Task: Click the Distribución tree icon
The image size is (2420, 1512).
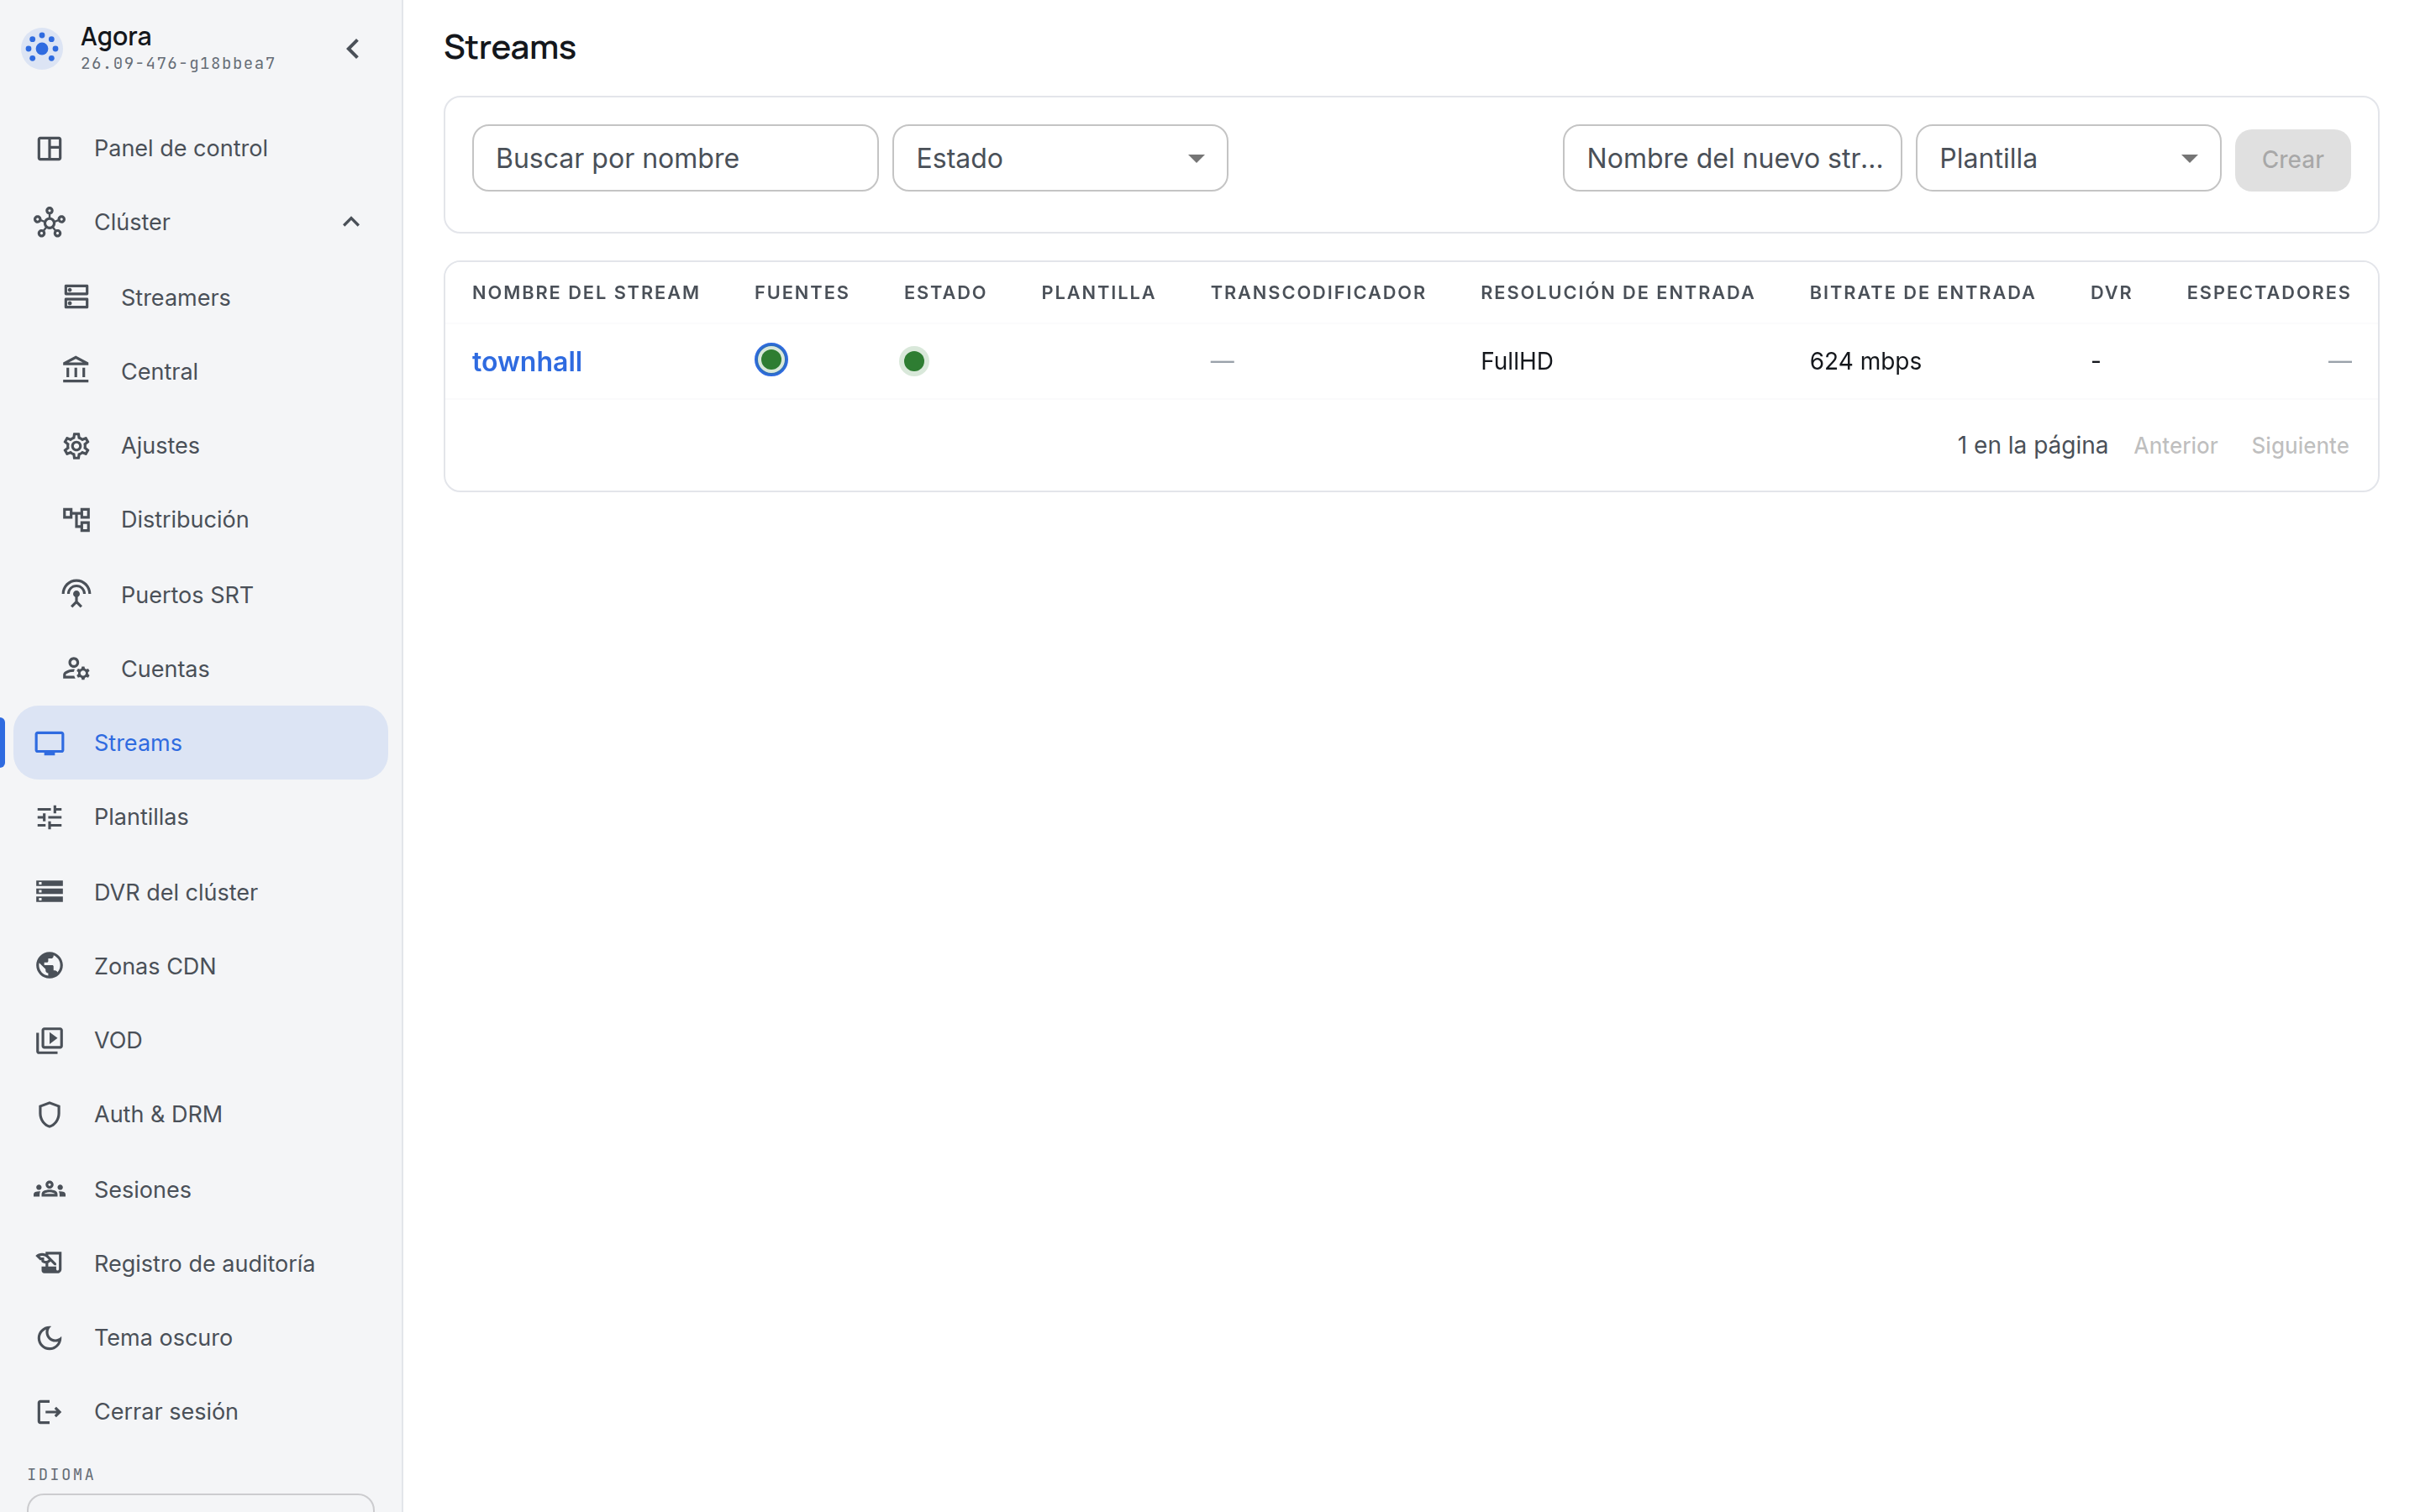Action: pos(76,519)
